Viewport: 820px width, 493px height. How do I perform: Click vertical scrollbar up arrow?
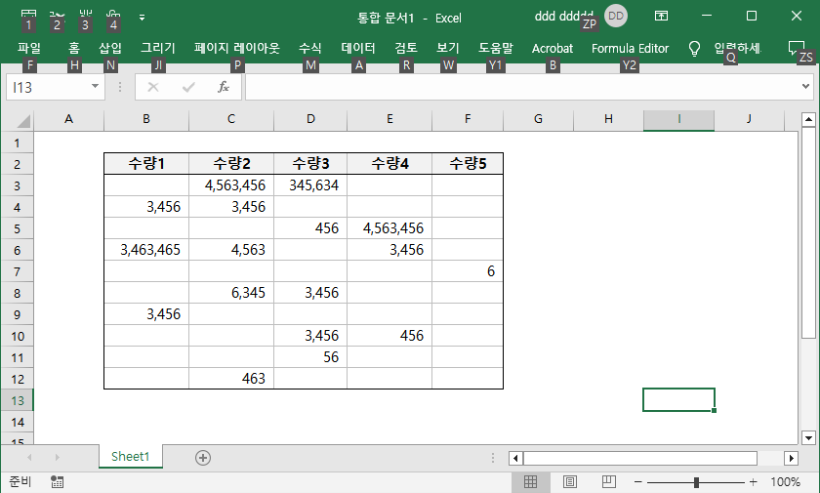click(x=808, y=119)
